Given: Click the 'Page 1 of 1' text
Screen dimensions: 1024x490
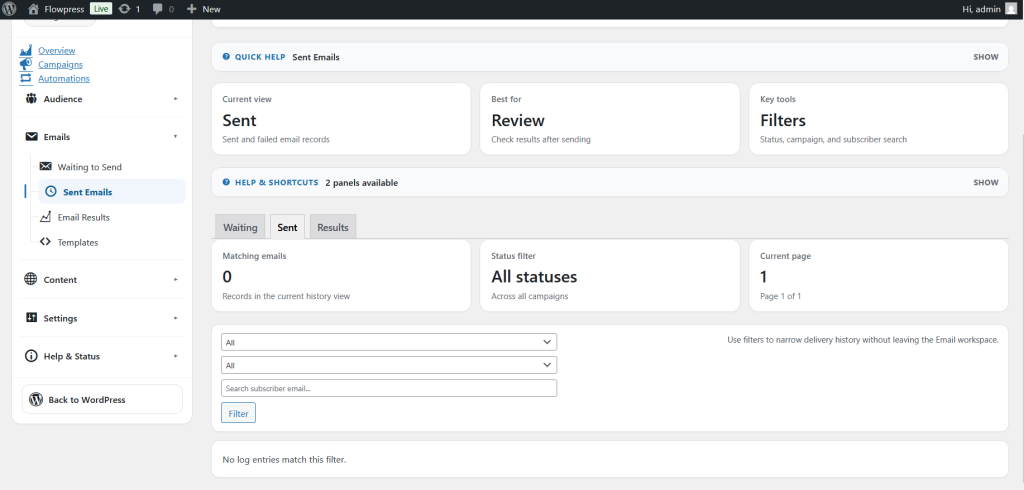Looking at the screenshot, I should (x=780, y=296).
